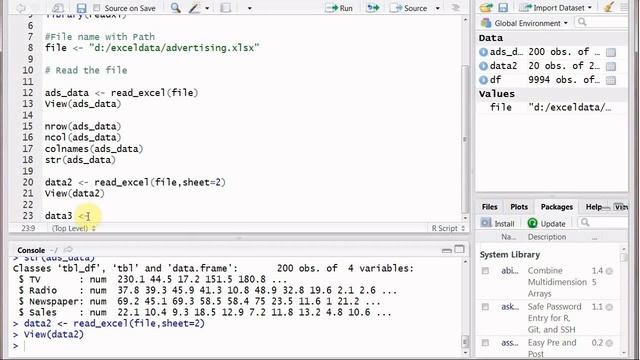Switch to the Packages tab
Image resolution: width=640 pixels, height=360 pixels.
point(557,207)
